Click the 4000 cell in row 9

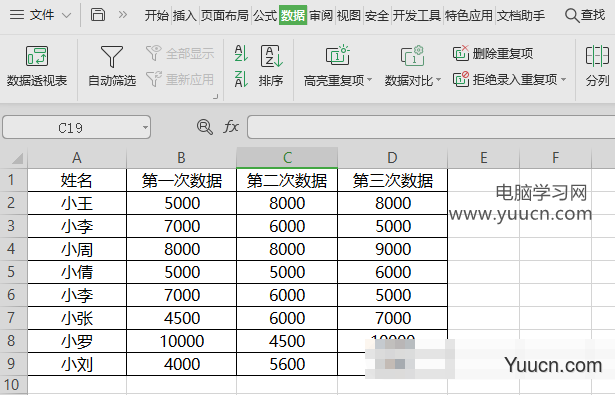click(x=182, y=364)
